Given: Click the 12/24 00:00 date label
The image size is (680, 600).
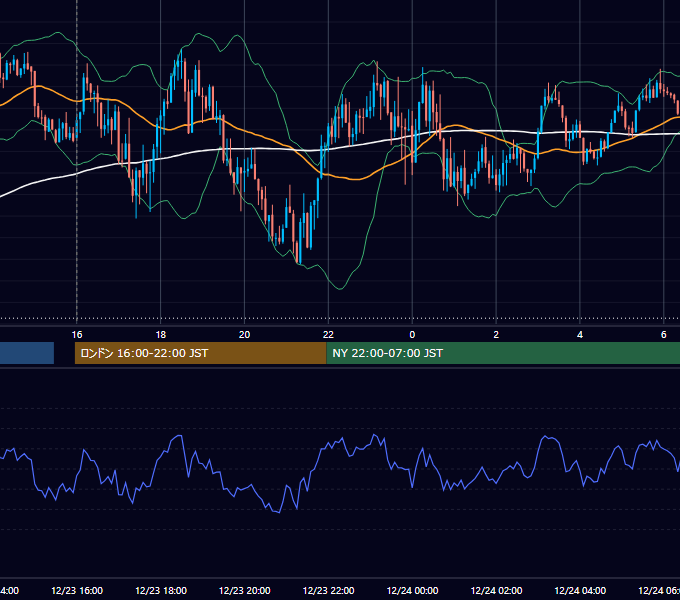Looking at the screenshot, I should (x=412, y=590).
